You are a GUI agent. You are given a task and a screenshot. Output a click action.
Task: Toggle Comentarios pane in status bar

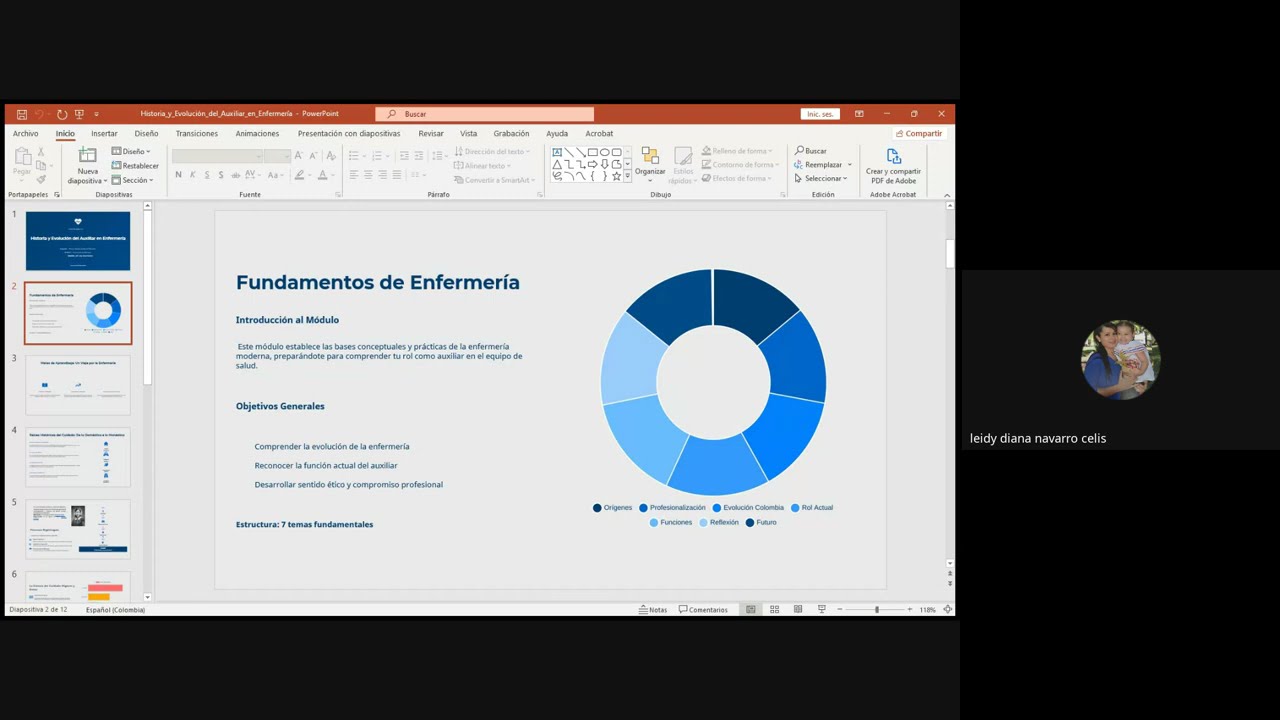[703, 609]
